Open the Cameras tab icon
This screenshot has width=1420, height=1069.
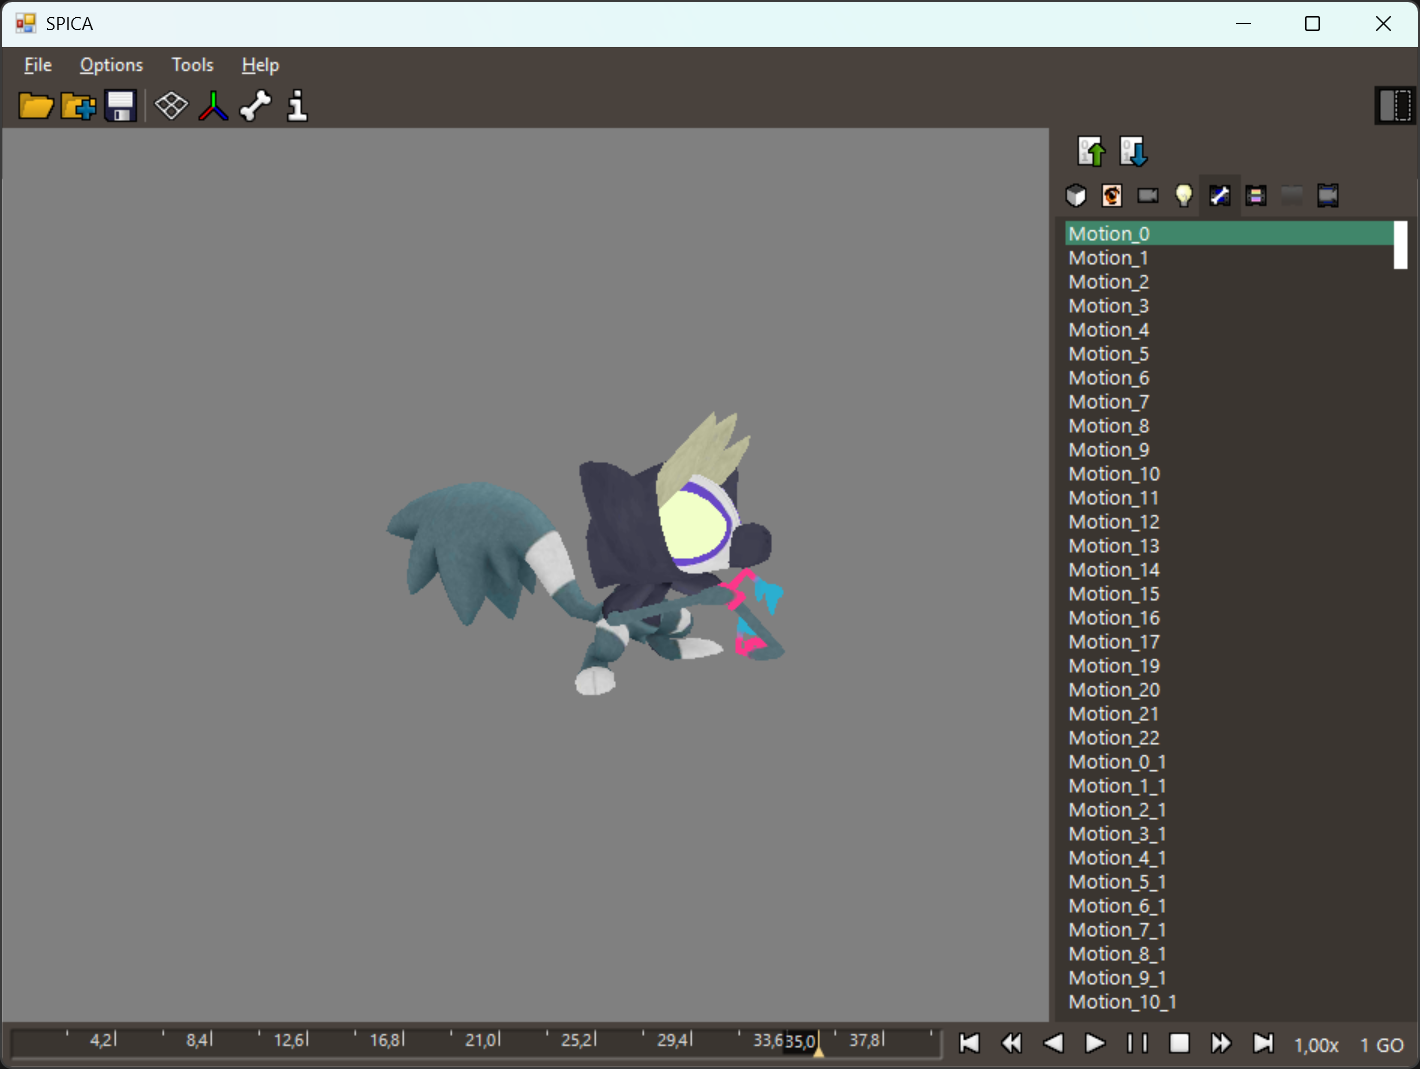(x=1148, y=195)
